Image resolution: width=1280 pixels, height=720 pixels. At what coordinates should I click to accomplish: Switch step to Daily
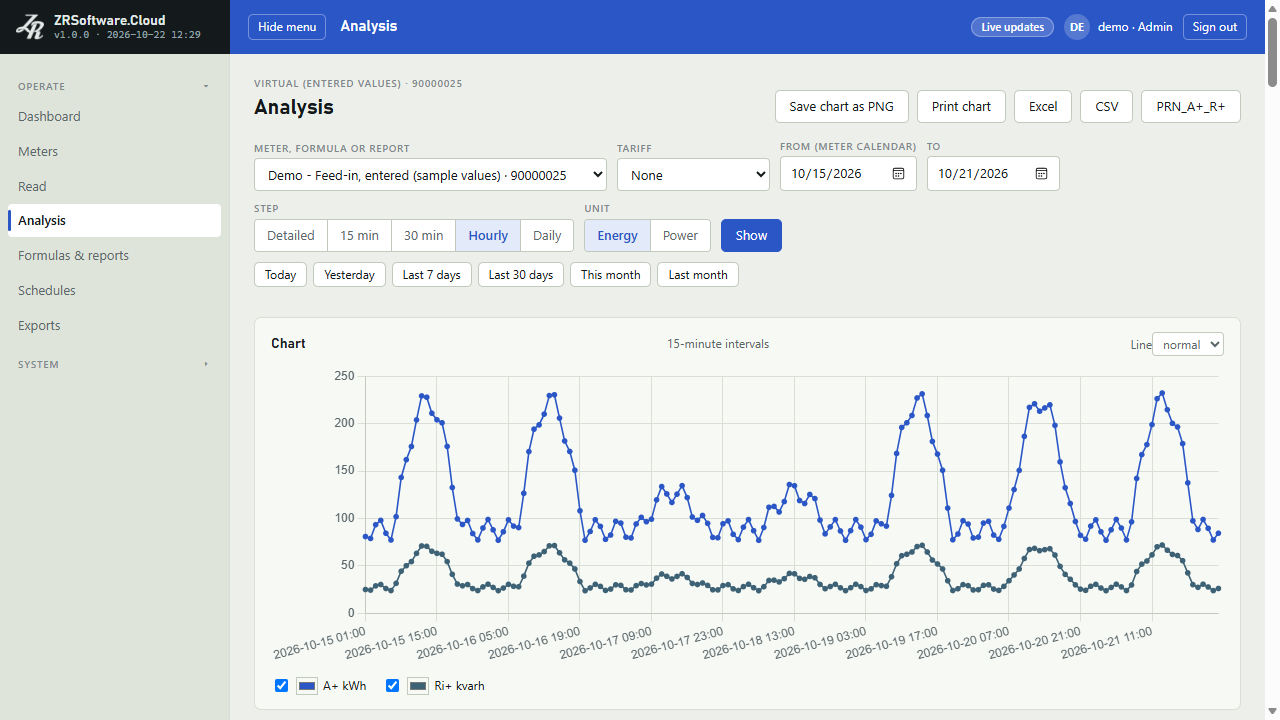tap(547, 235)
